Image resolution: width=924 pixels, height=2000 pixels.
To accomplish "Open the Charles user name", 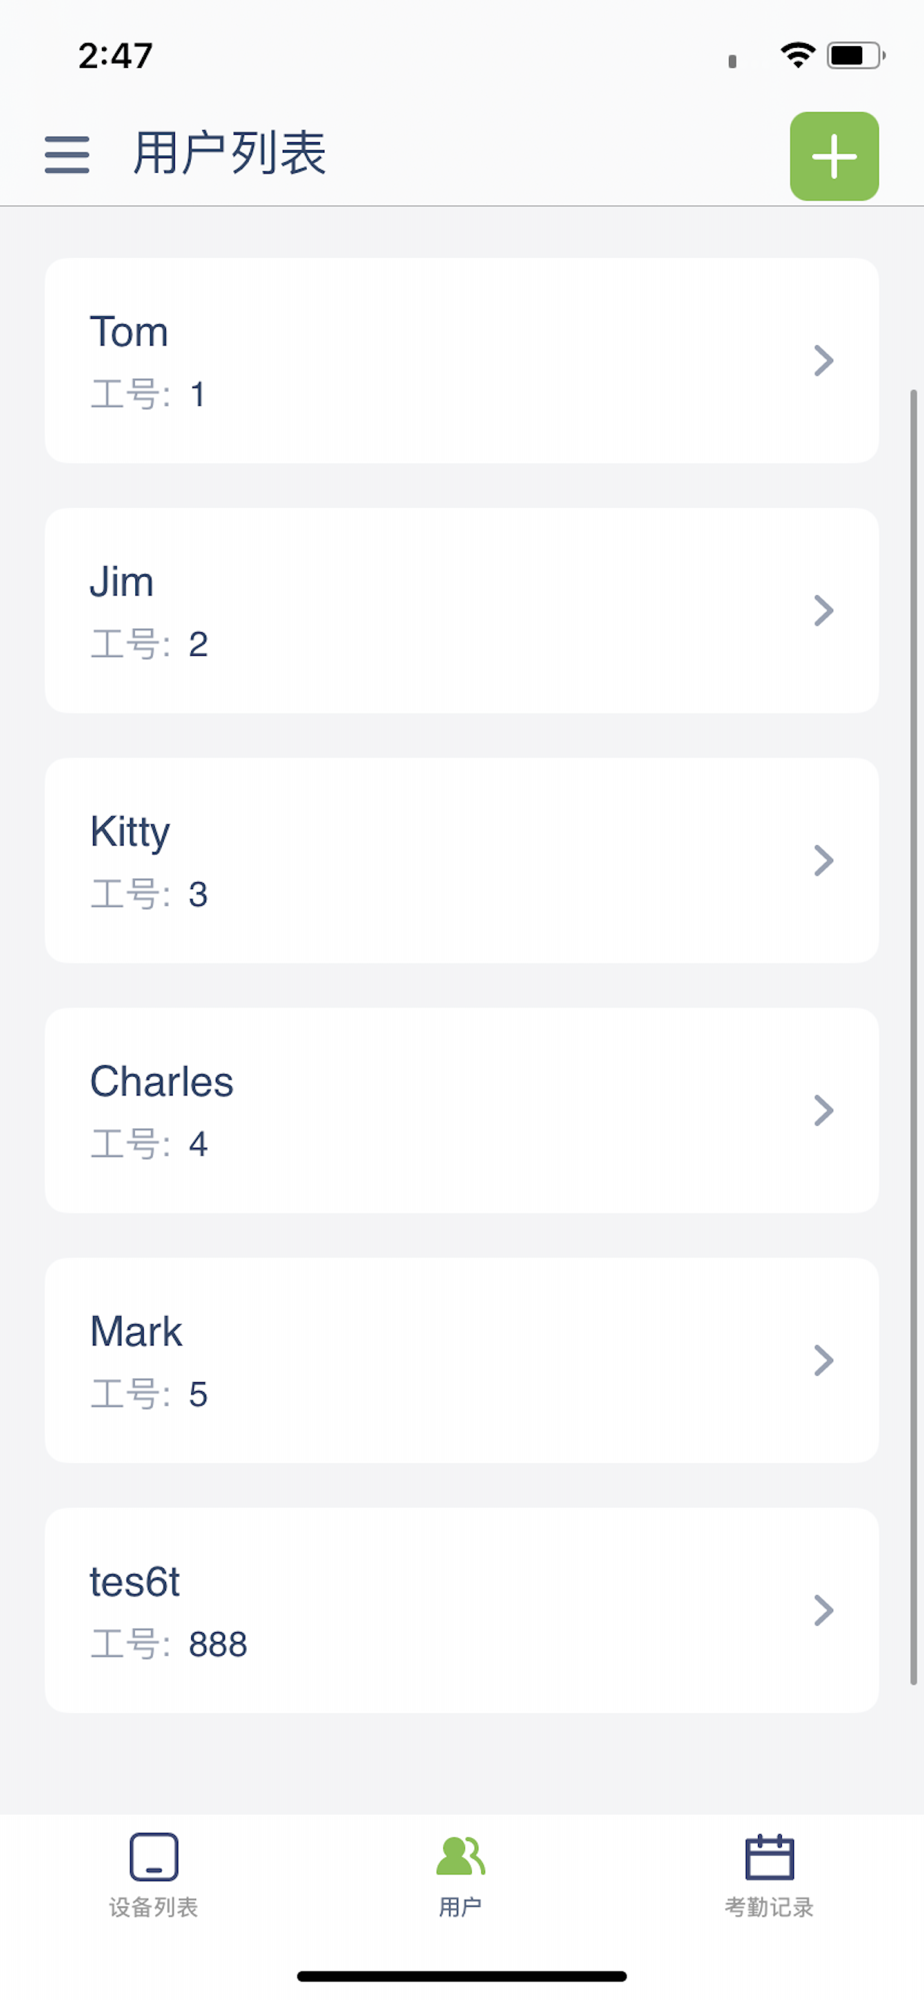I will point(162,1082).
